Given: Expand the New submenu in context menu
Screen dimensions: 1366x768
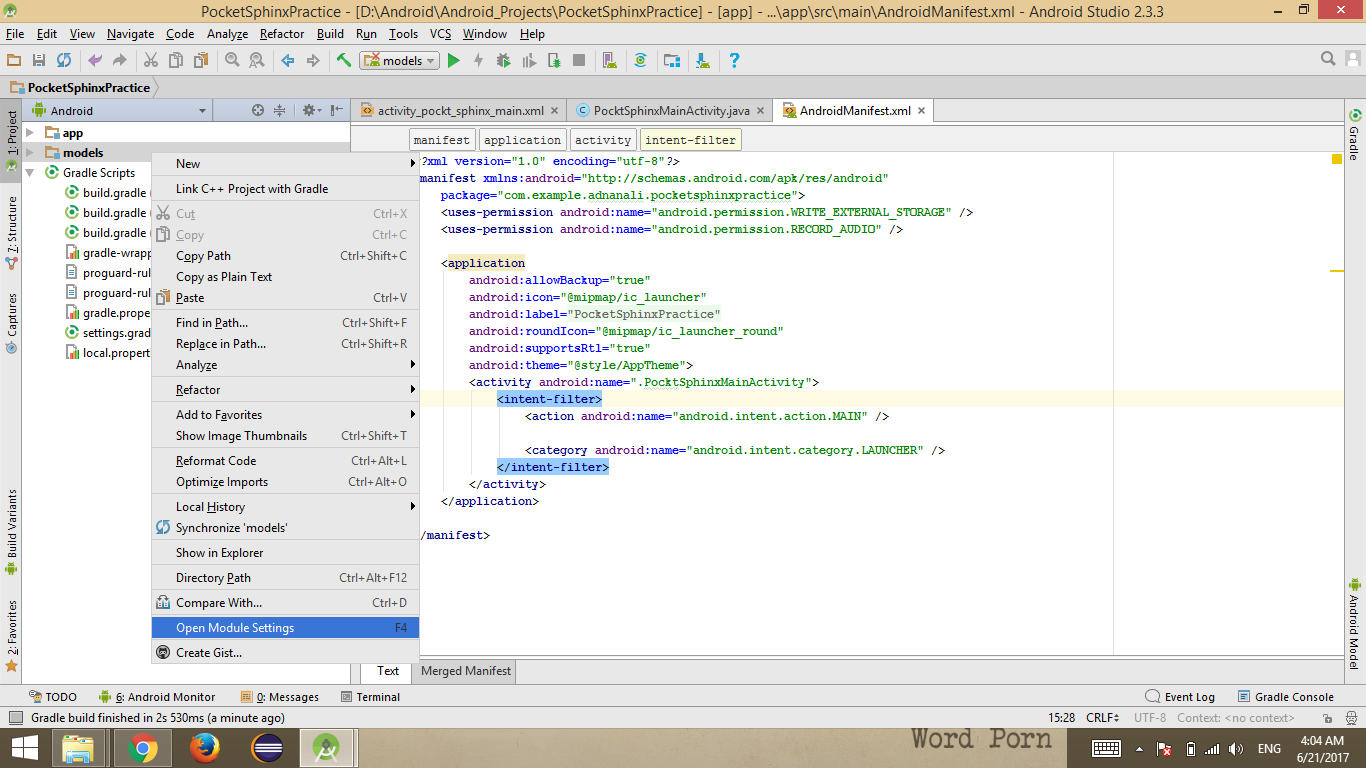Looking at the screenshot, I should 285,164.
